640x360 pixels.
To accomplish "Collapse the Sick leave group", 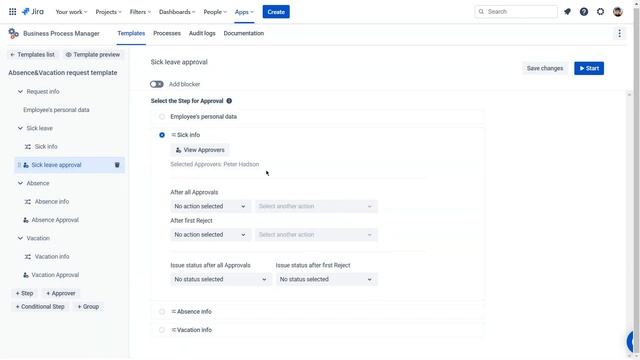I will coord(20,128).
